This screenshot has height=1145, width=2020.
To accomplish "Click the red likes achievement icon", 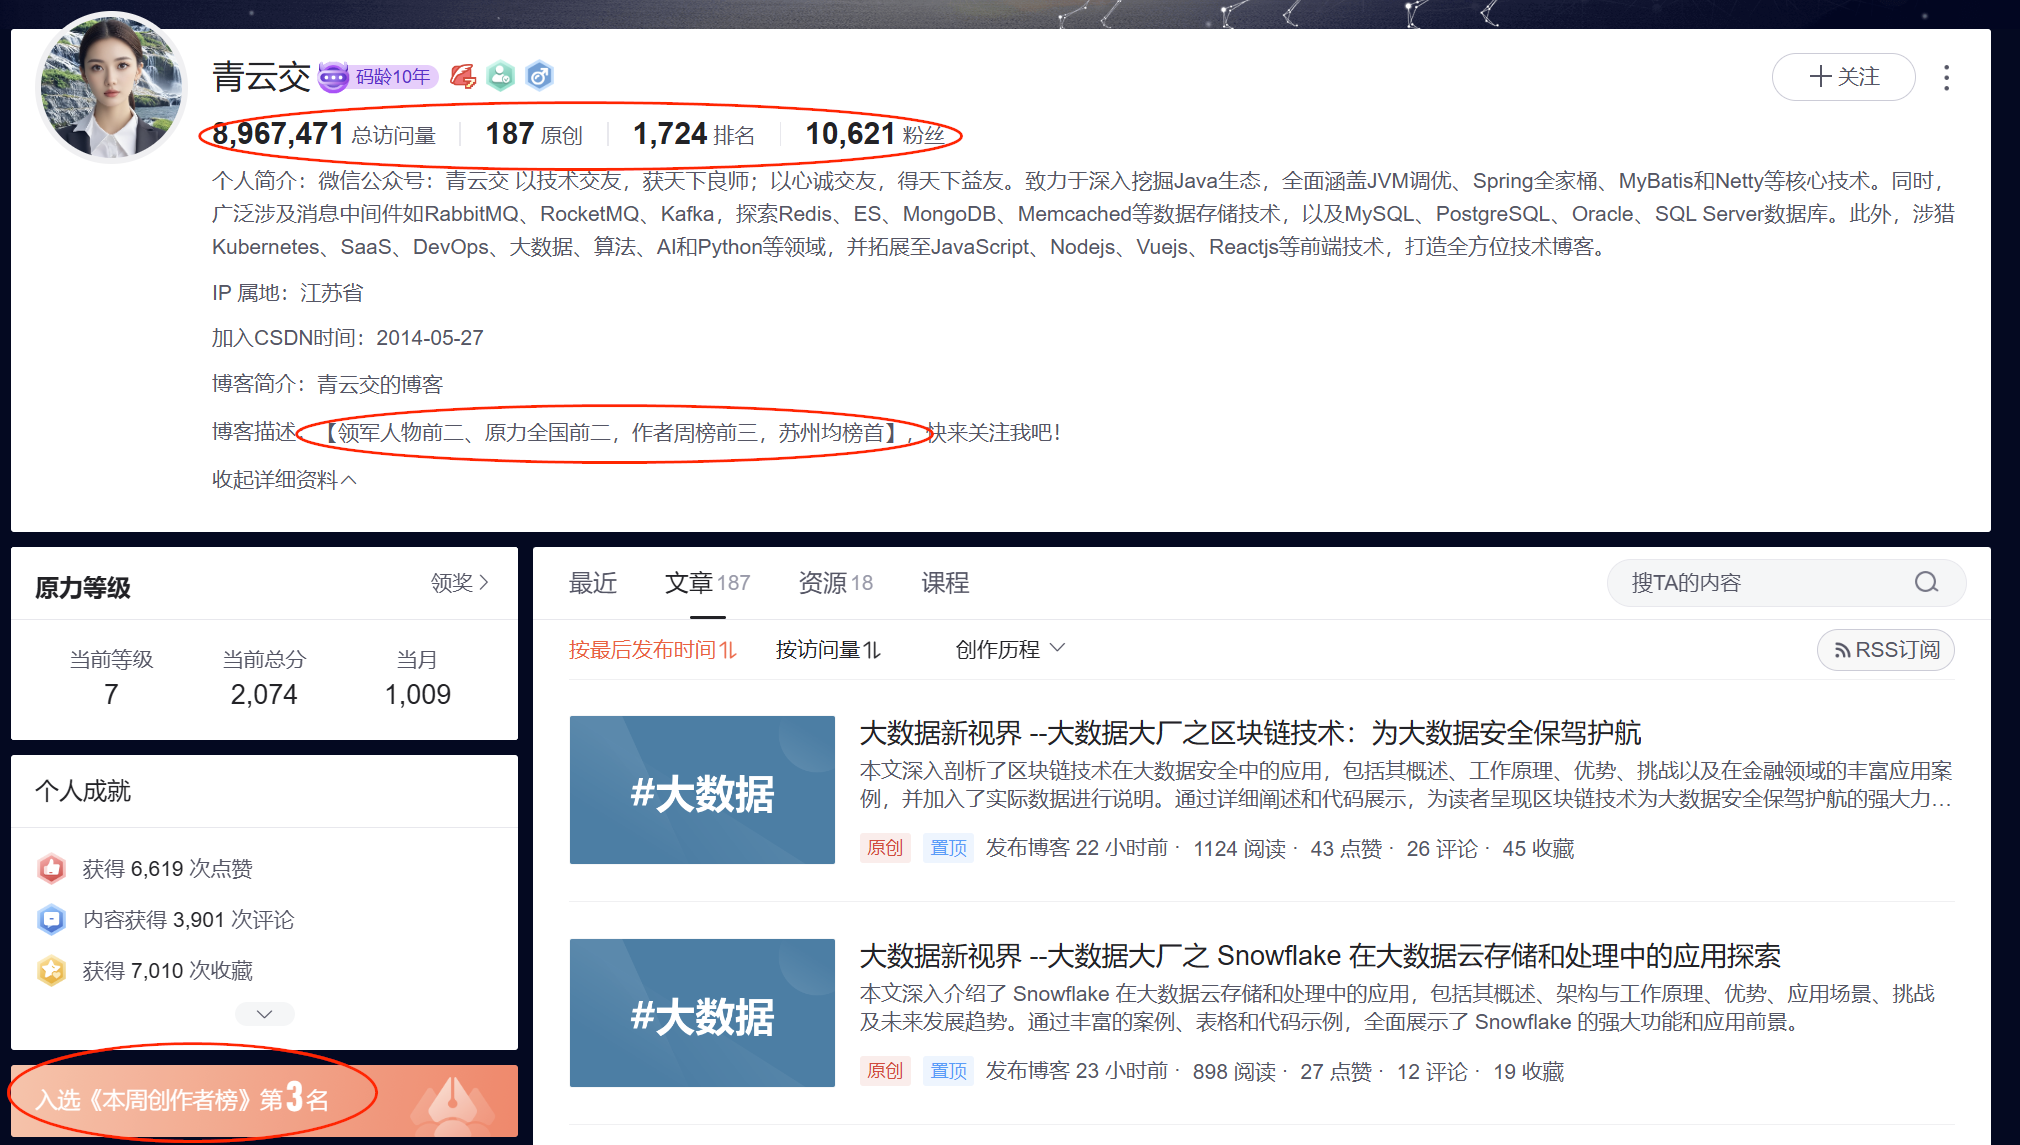I will 52,868.
